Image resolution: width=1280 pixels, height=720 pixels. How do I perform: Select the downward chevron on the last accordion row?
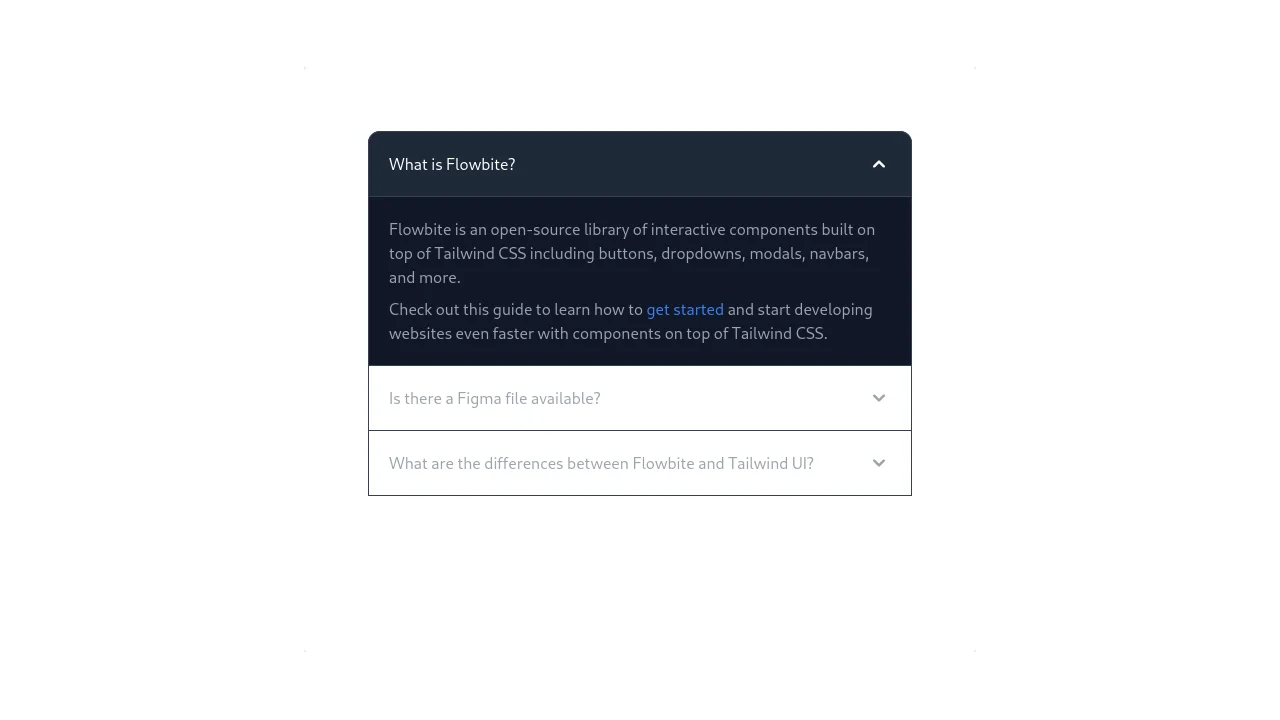pos(879,463)
